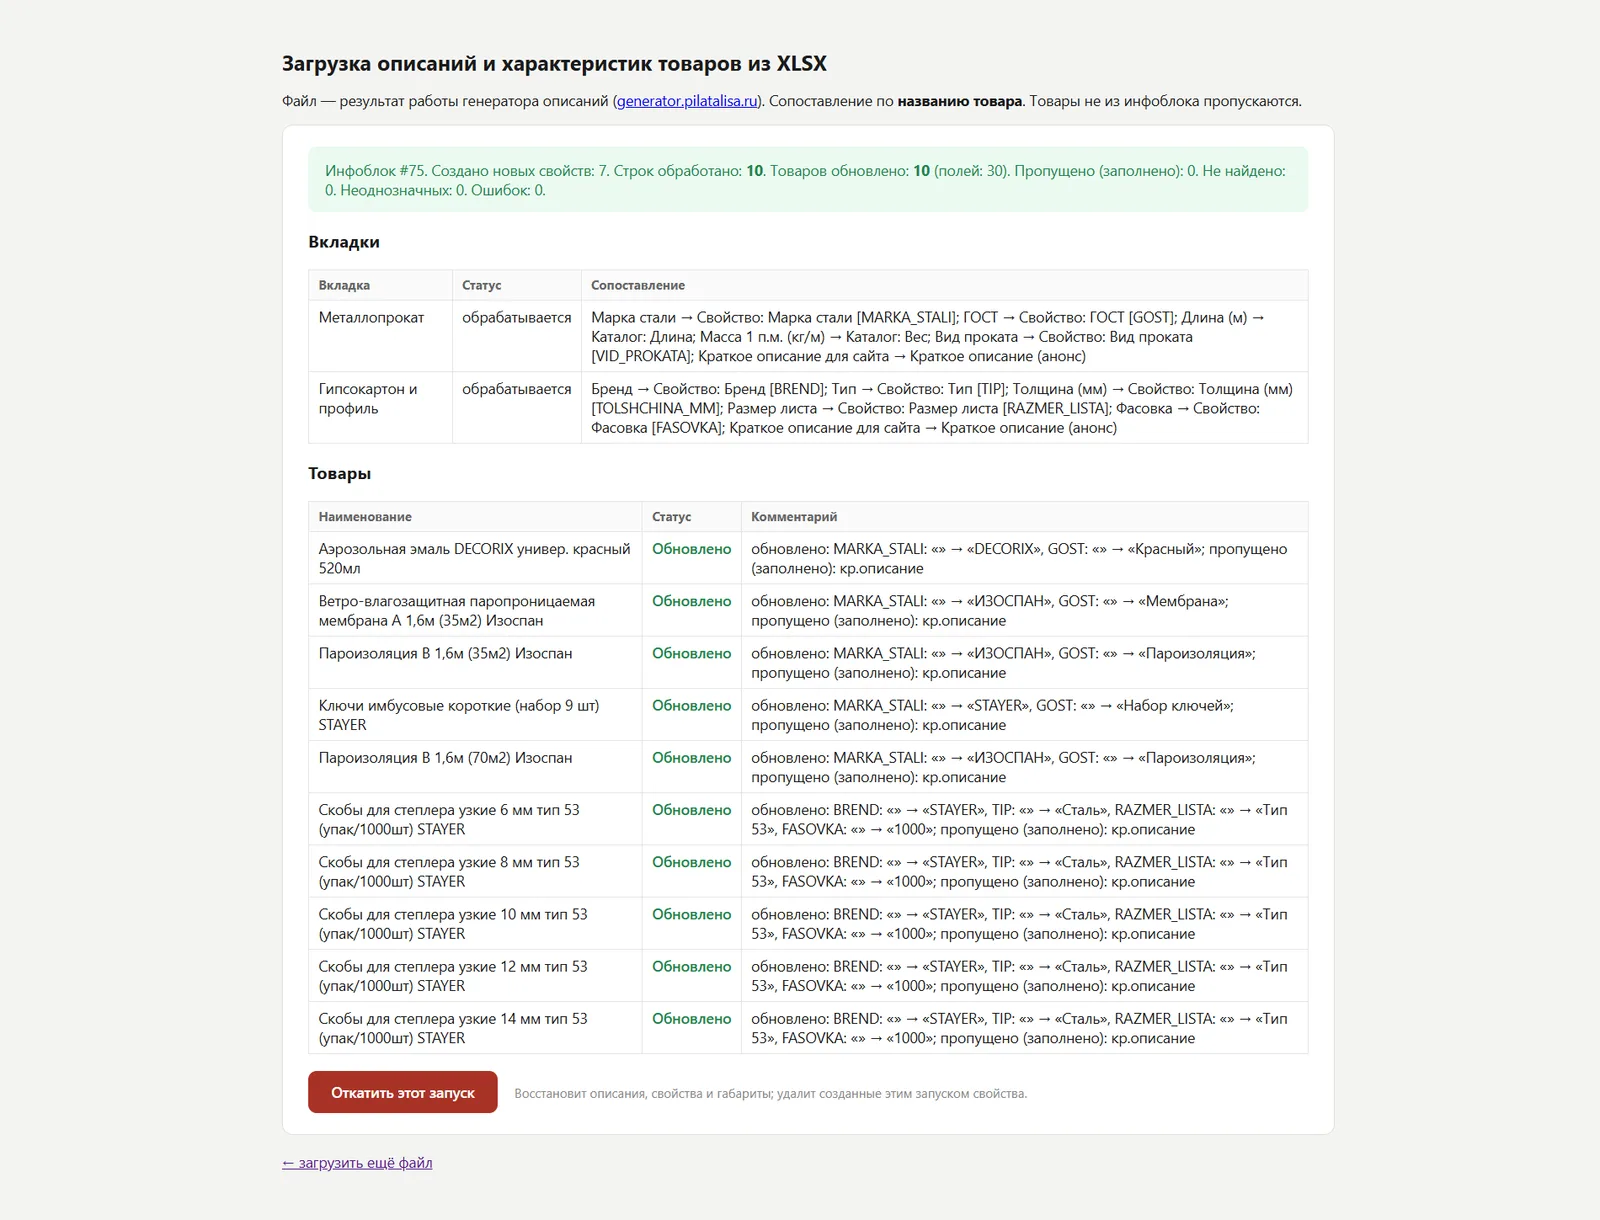
Task: Select product 'Скобы для степлера узкие 8 мм'
Action: coord(449,871)
